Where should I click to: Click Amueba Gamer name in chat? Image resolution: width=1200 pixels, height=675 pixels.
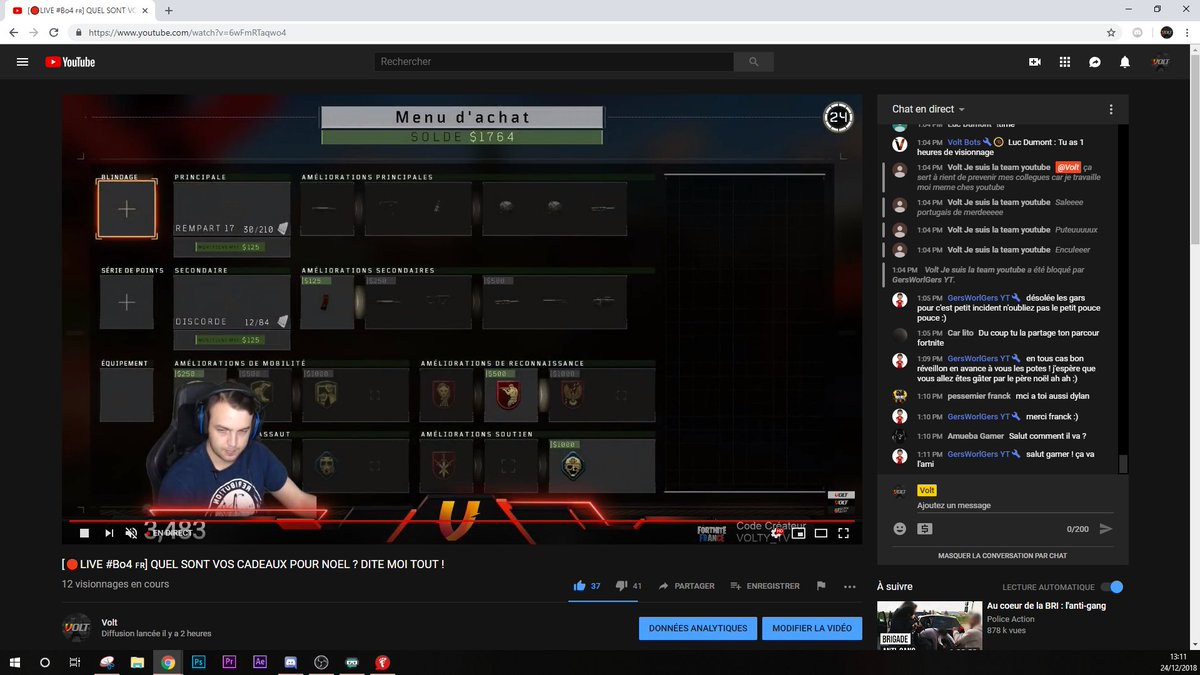(975, 436)
